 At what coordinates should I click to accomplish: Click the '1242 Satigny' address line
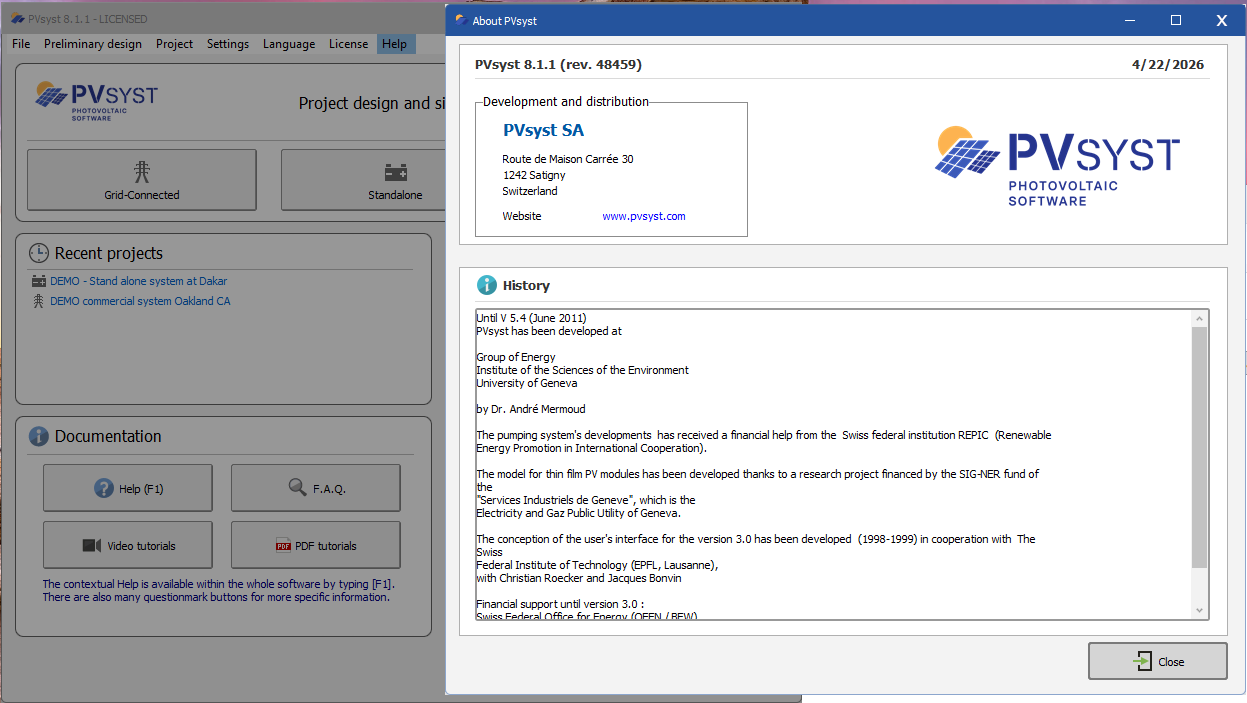pyautogui.click(x=534, y=175)
